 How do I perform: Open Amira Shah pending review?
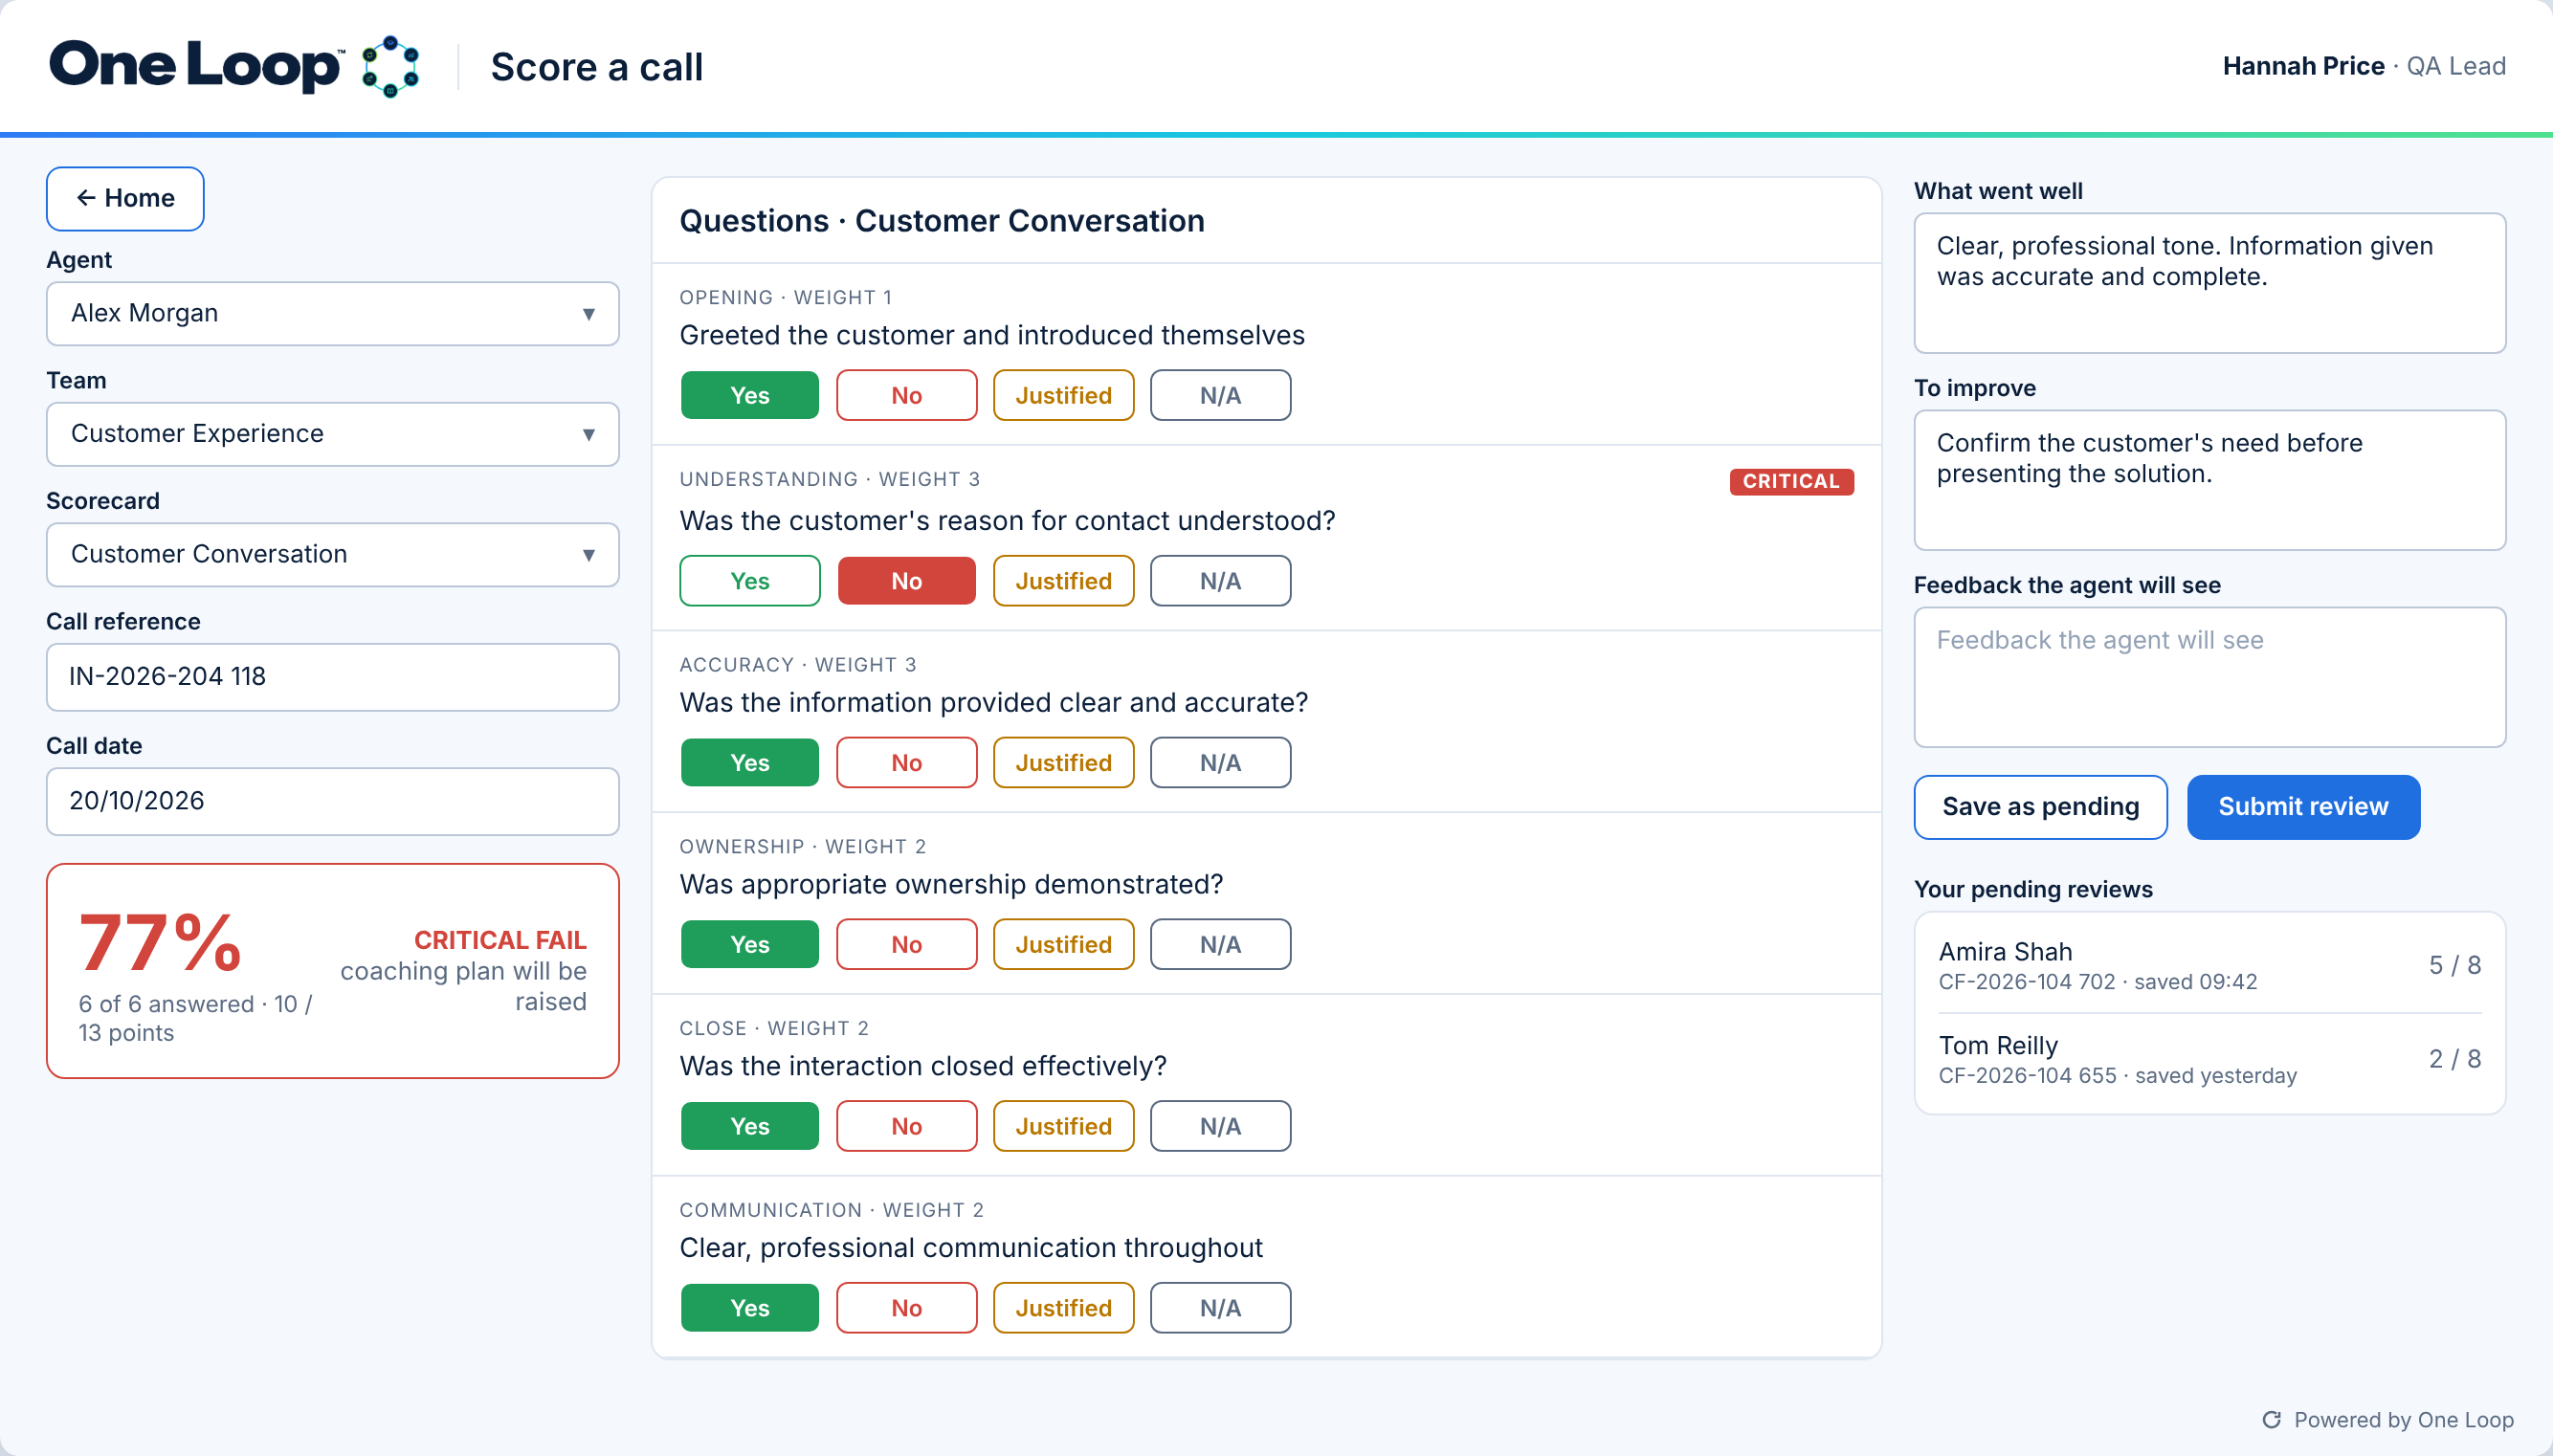(x=2210, y=965)
